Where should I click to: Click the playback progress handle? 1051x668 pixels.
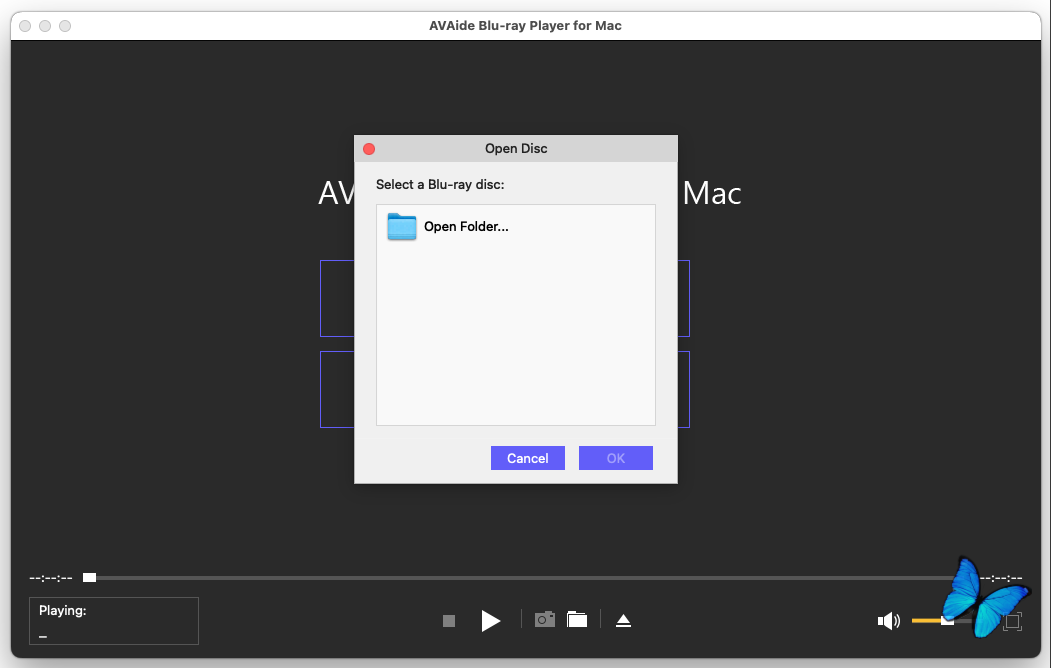[90, 577]
